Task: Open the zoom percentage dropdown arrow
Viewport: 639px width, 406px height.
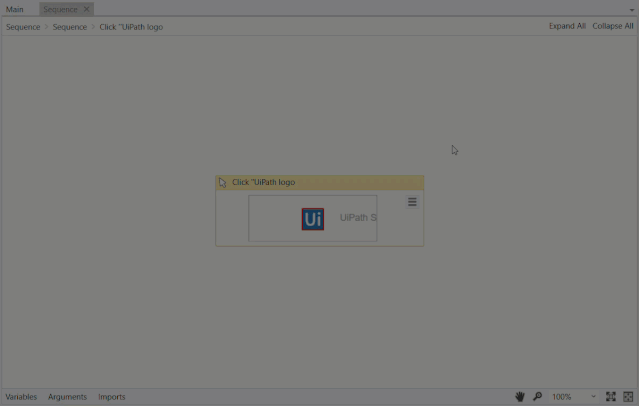Action: coord(593,397)
